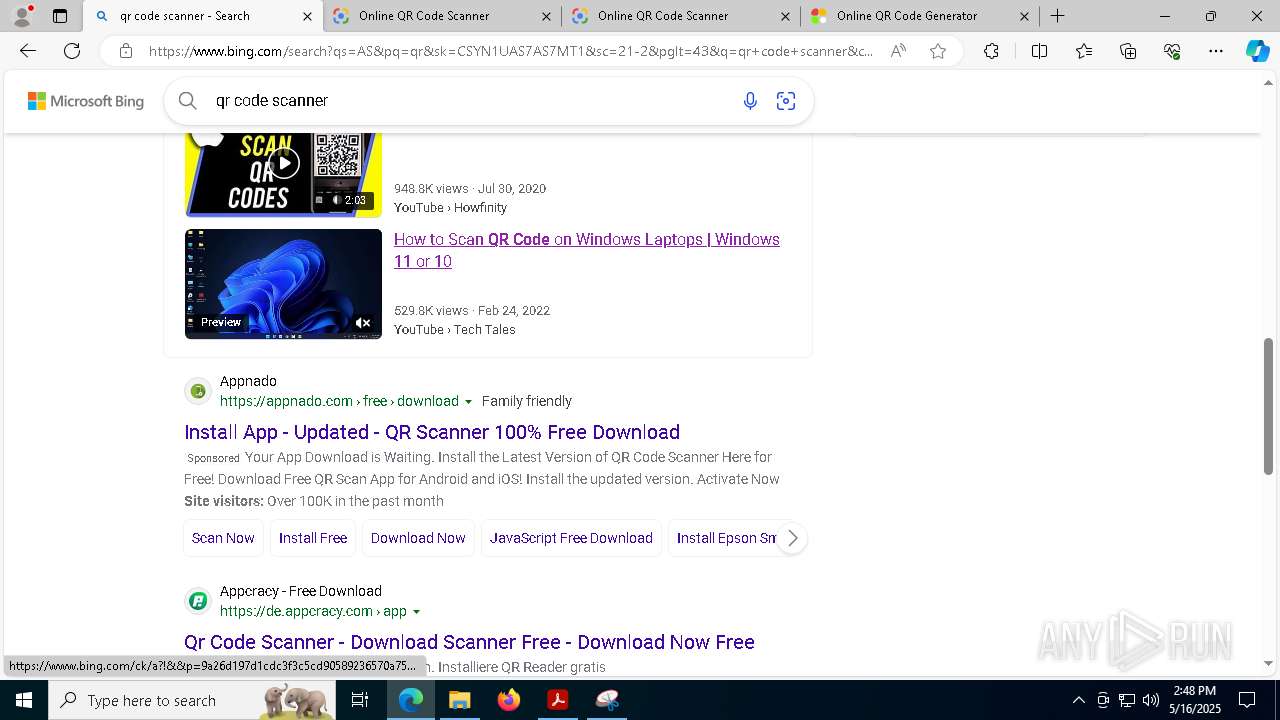The width and height of the screenshot is (1280, 720).
Task: Click 'YouTube › Howfinity' source text
Action: (450, 208)
